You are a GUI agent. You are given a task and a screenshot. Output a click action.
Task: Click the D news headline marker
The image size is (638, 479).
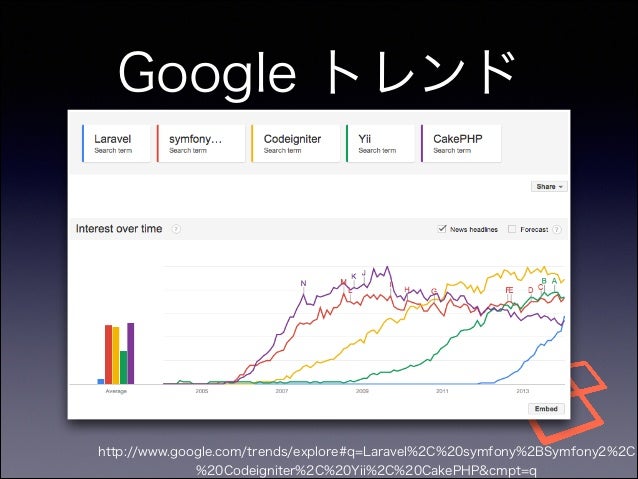(x=530, y=290)
